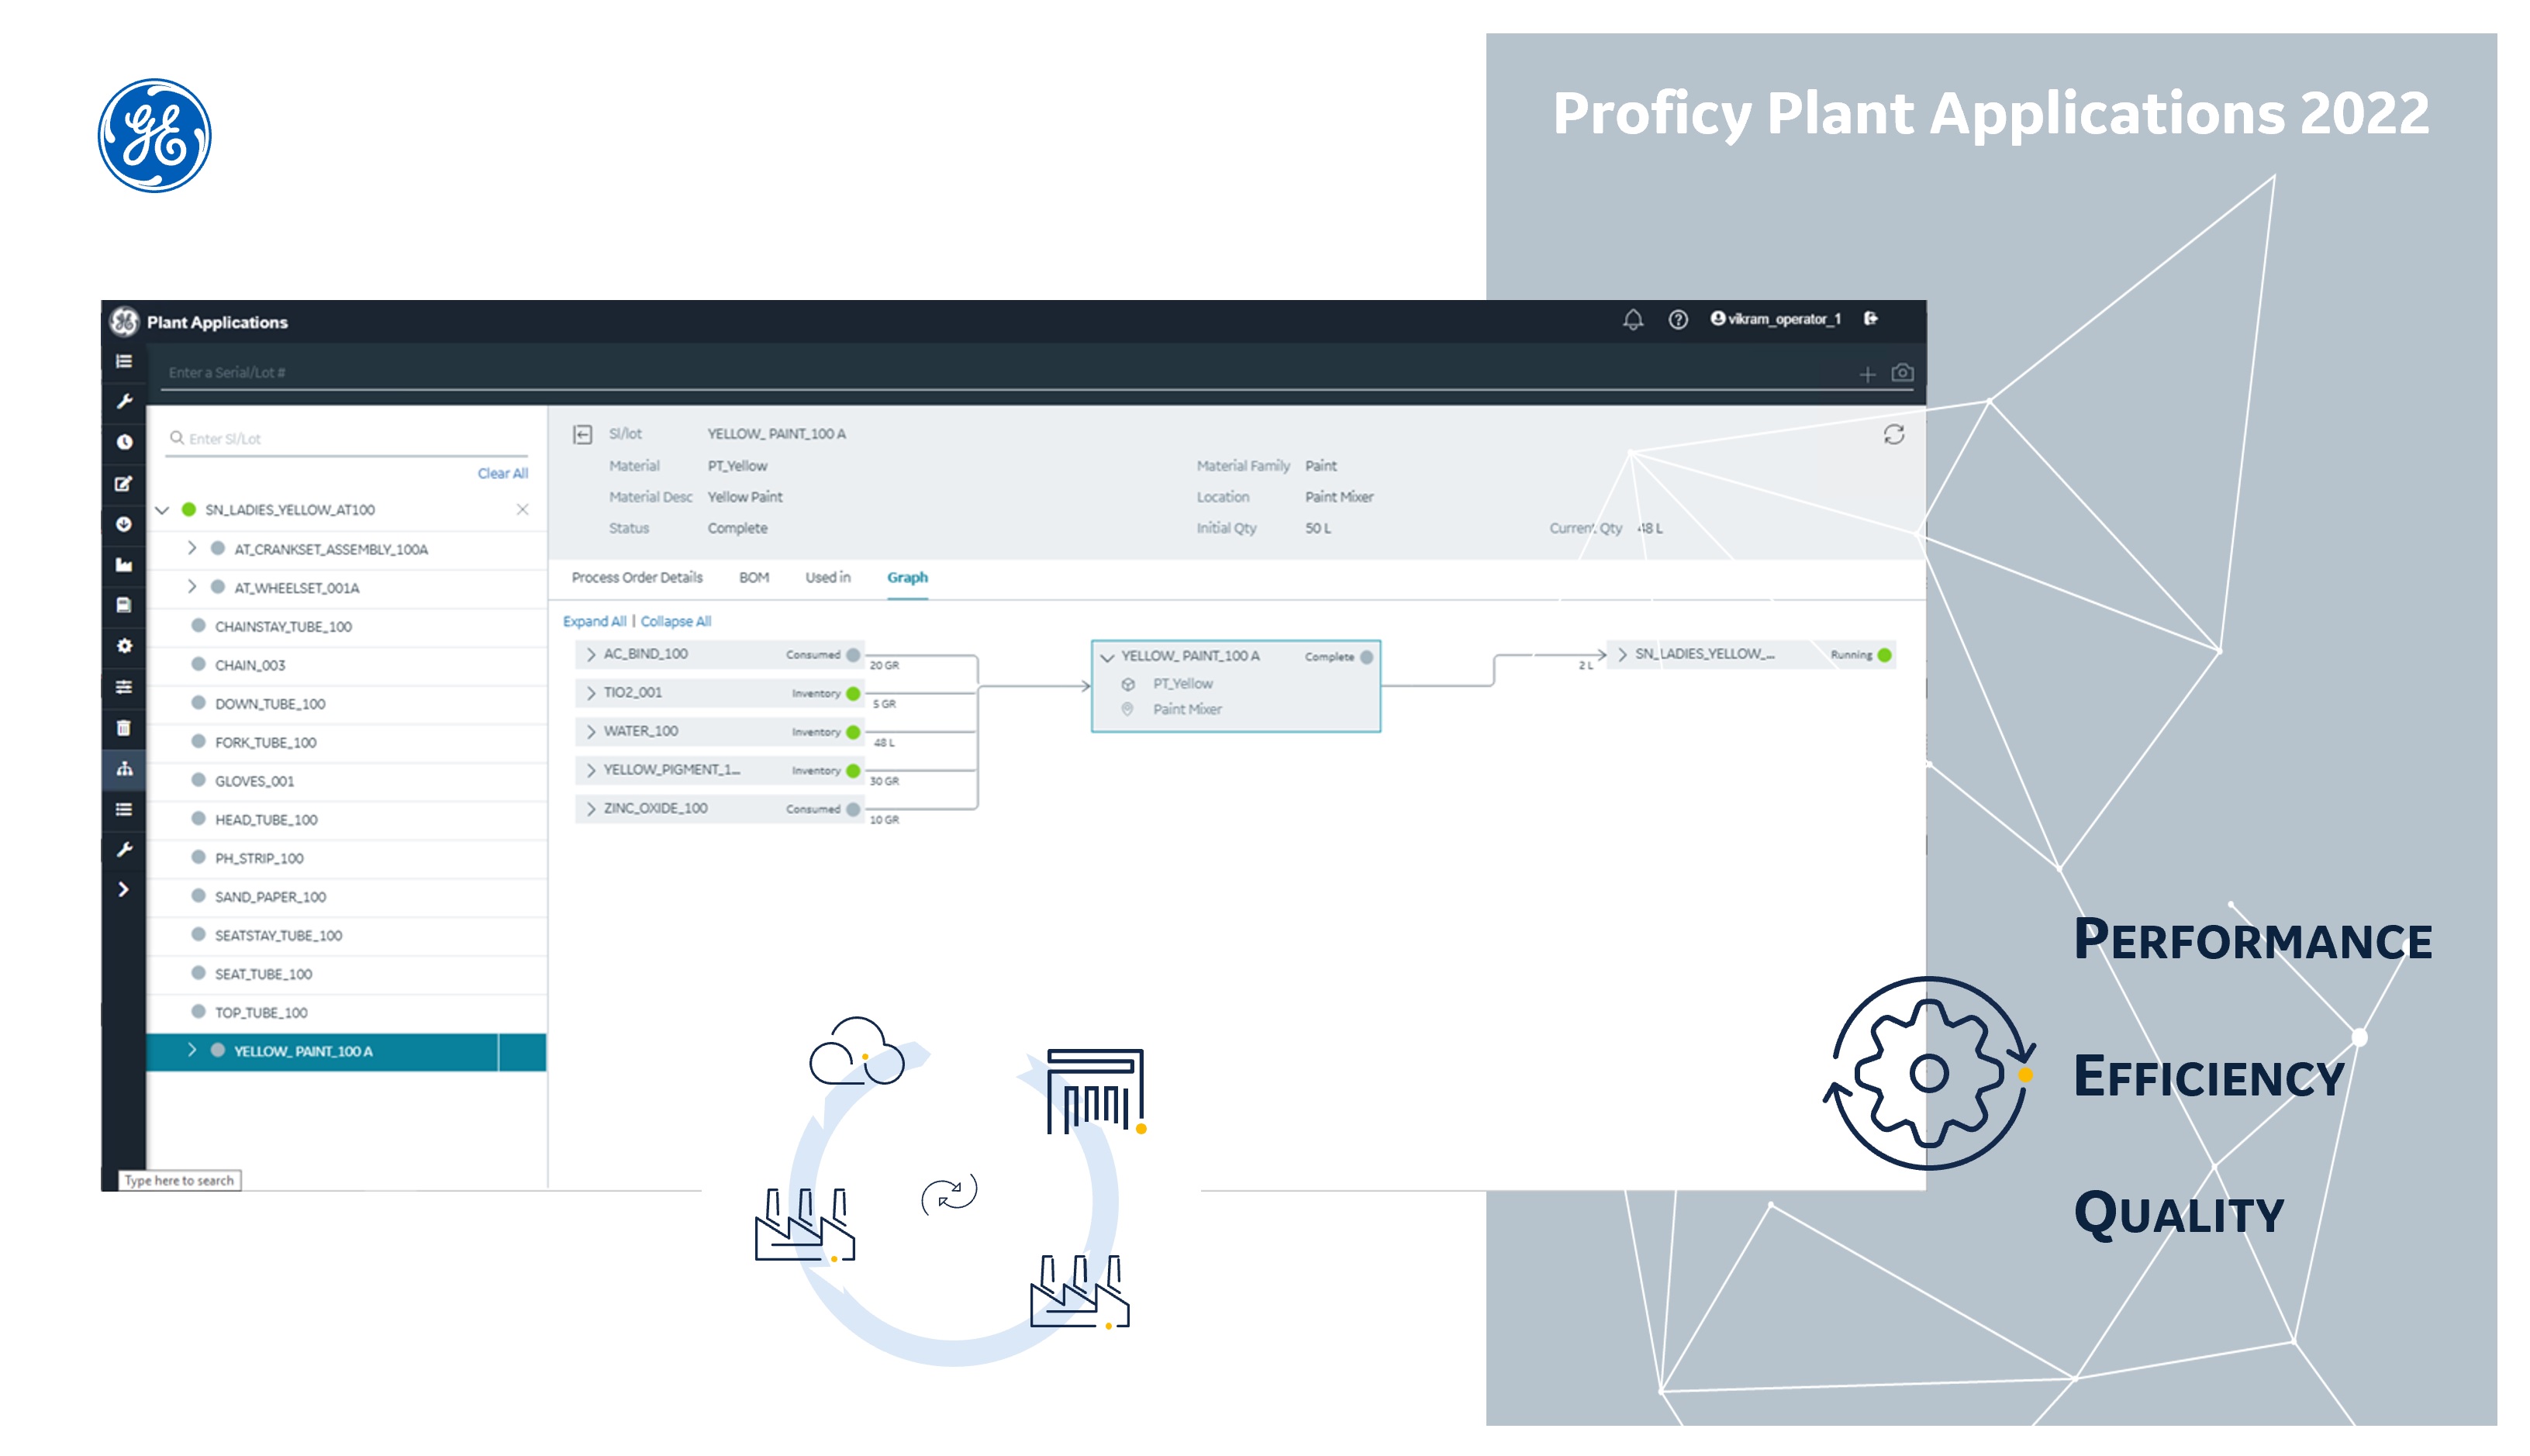Viewport: 2530px width, 1456px height.
Task: Open the clock history icon in sidebar
Action: pyautogui.click(x=124, y=442)
